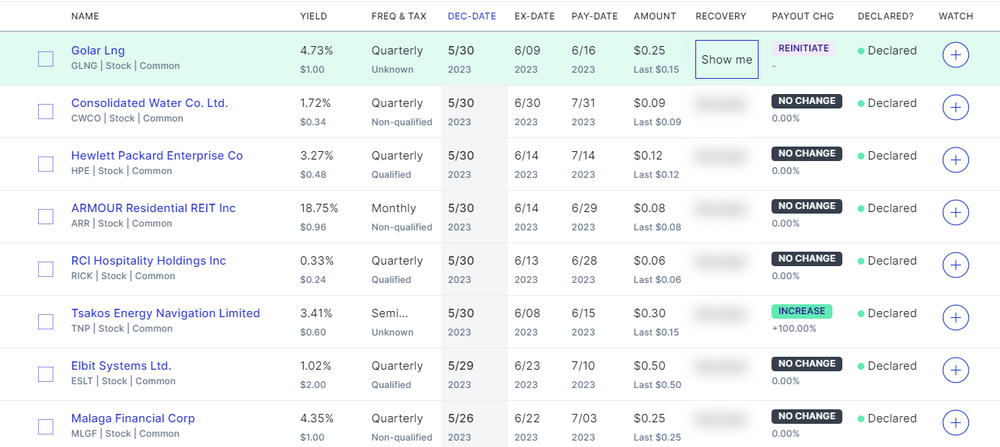
Task: Click the +100.00% payout change value
Action: (793, 328)
